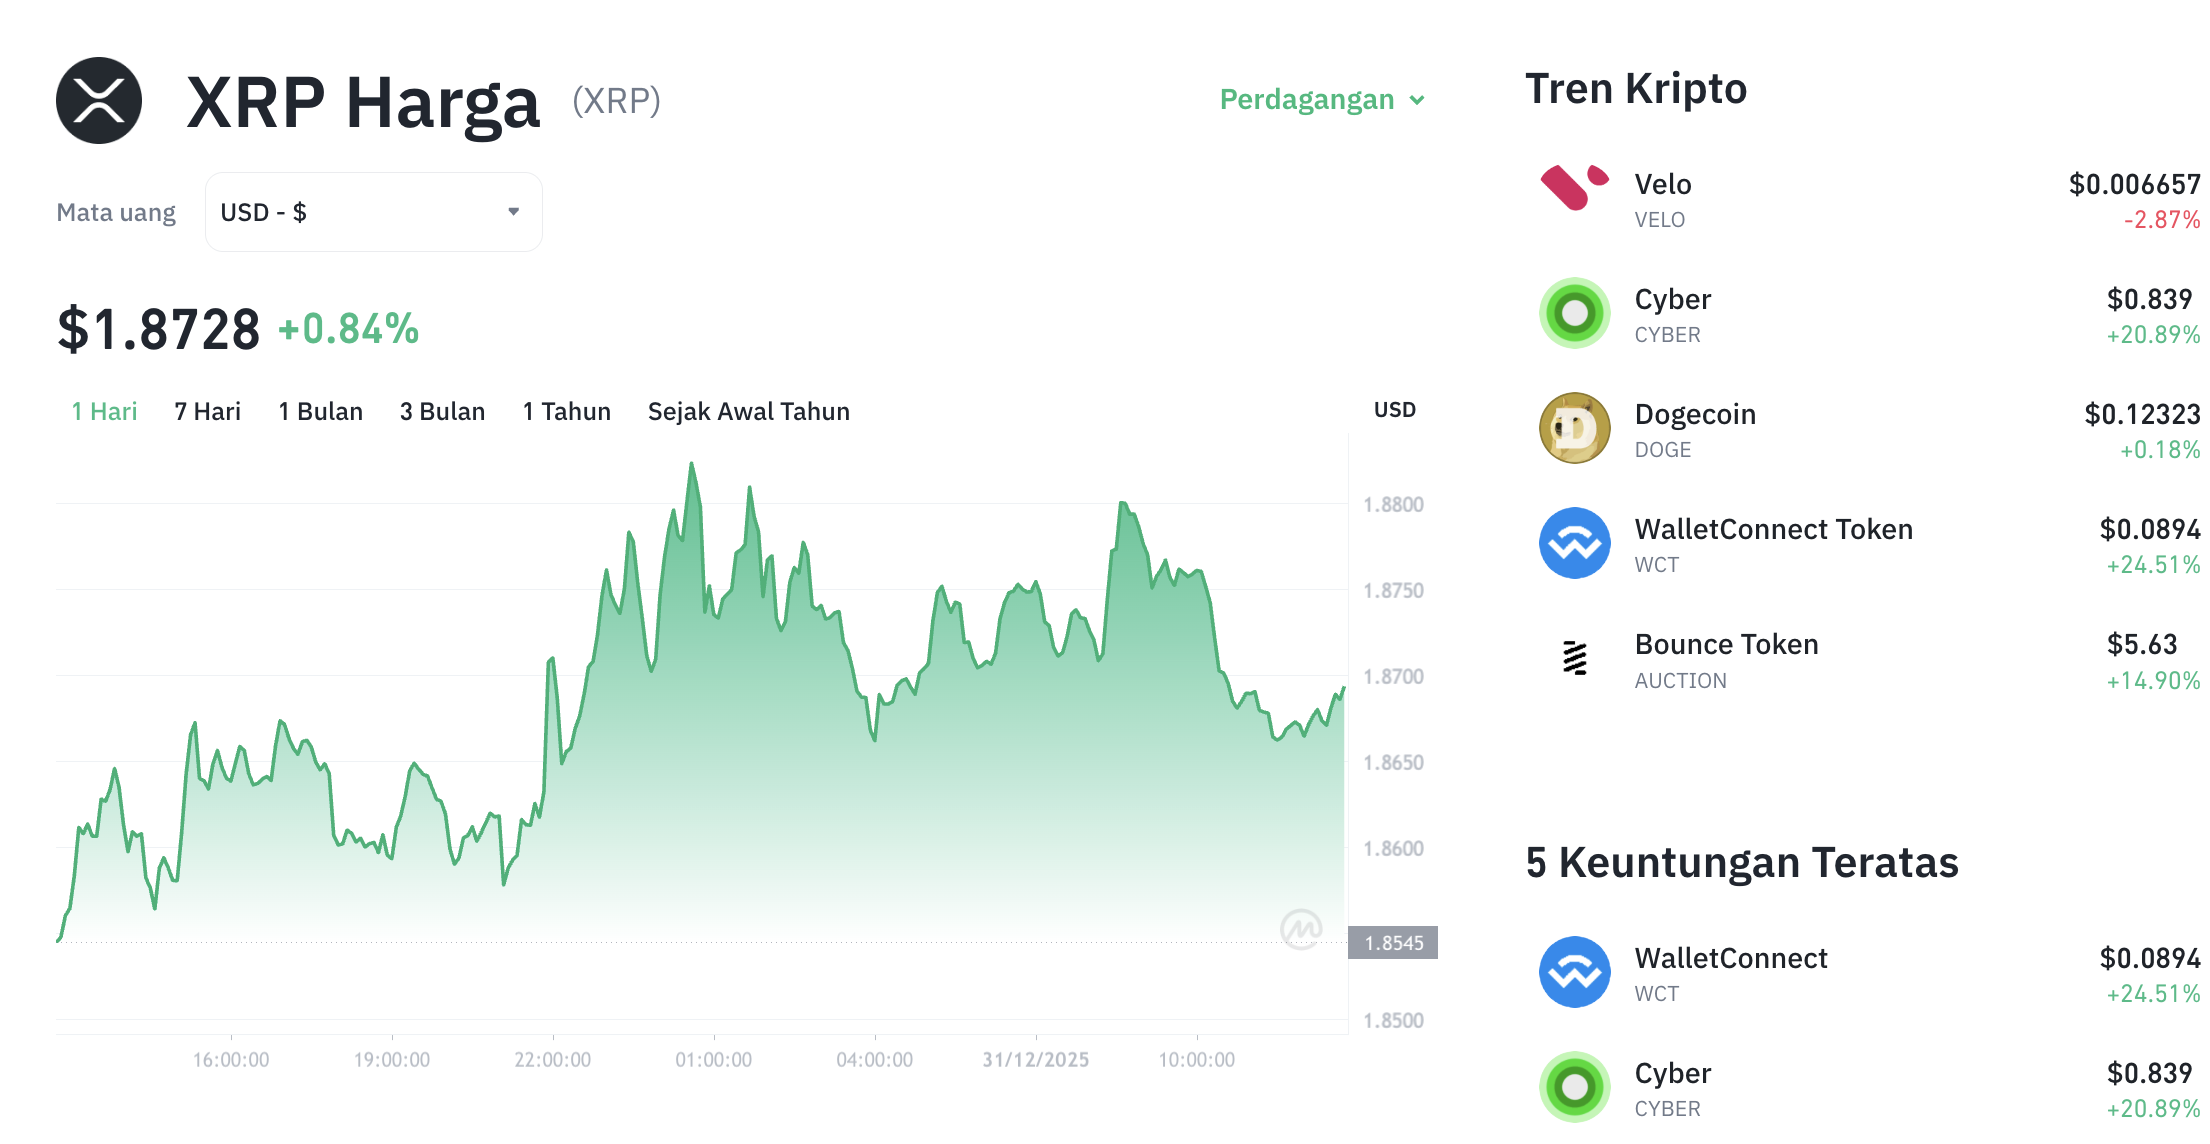Select the 3 Bulan range toggle
2210x1144 pixels.
pos(442,411)
